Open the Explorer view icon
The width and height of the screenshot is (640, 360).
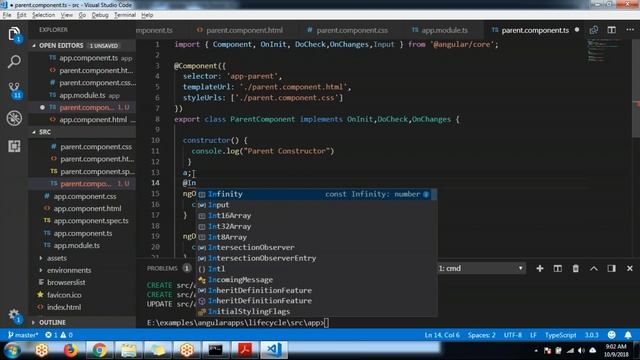(x=14, y=33)
